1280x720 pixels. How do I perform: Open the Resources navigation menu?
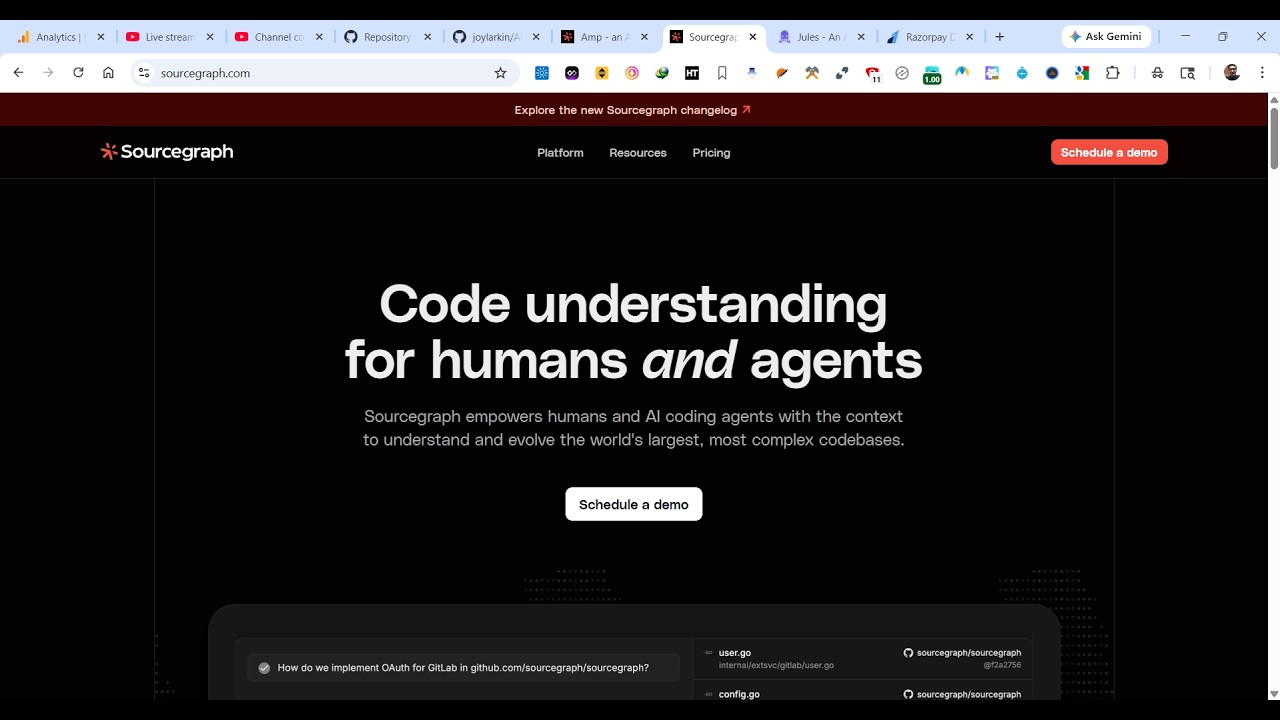(x=638, y=153)
